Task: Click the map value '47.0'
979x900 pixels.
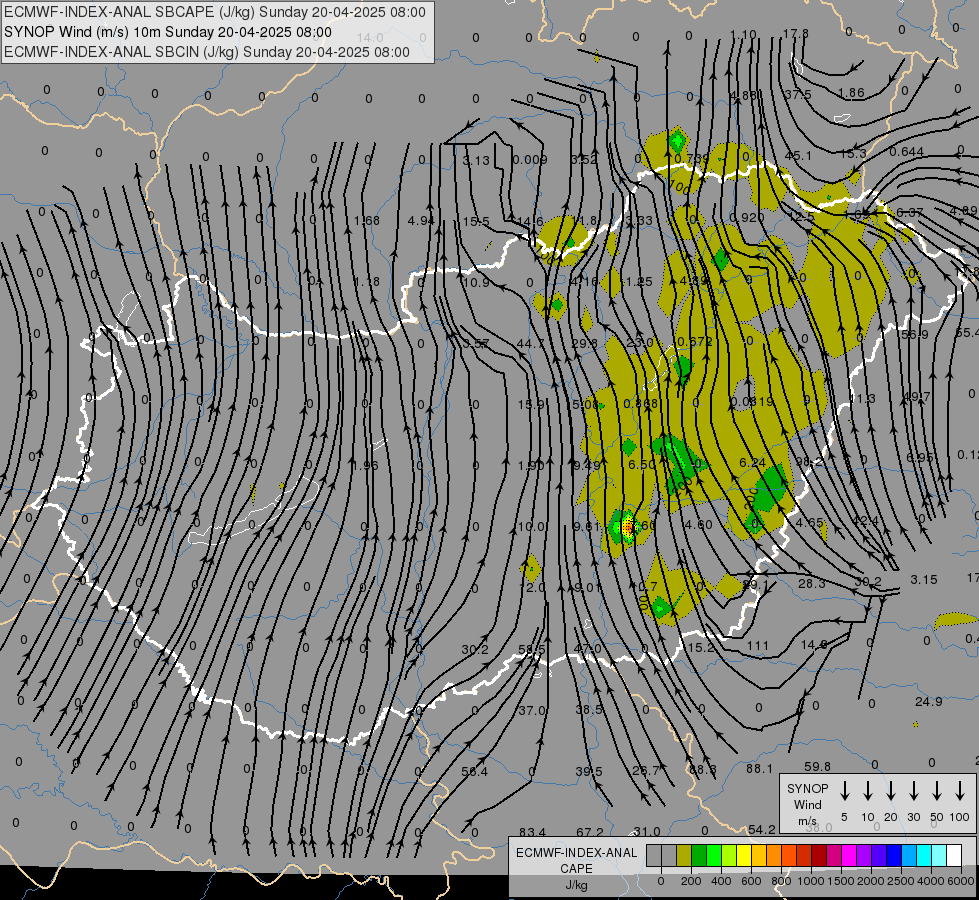Action: [x=587, y=648]
